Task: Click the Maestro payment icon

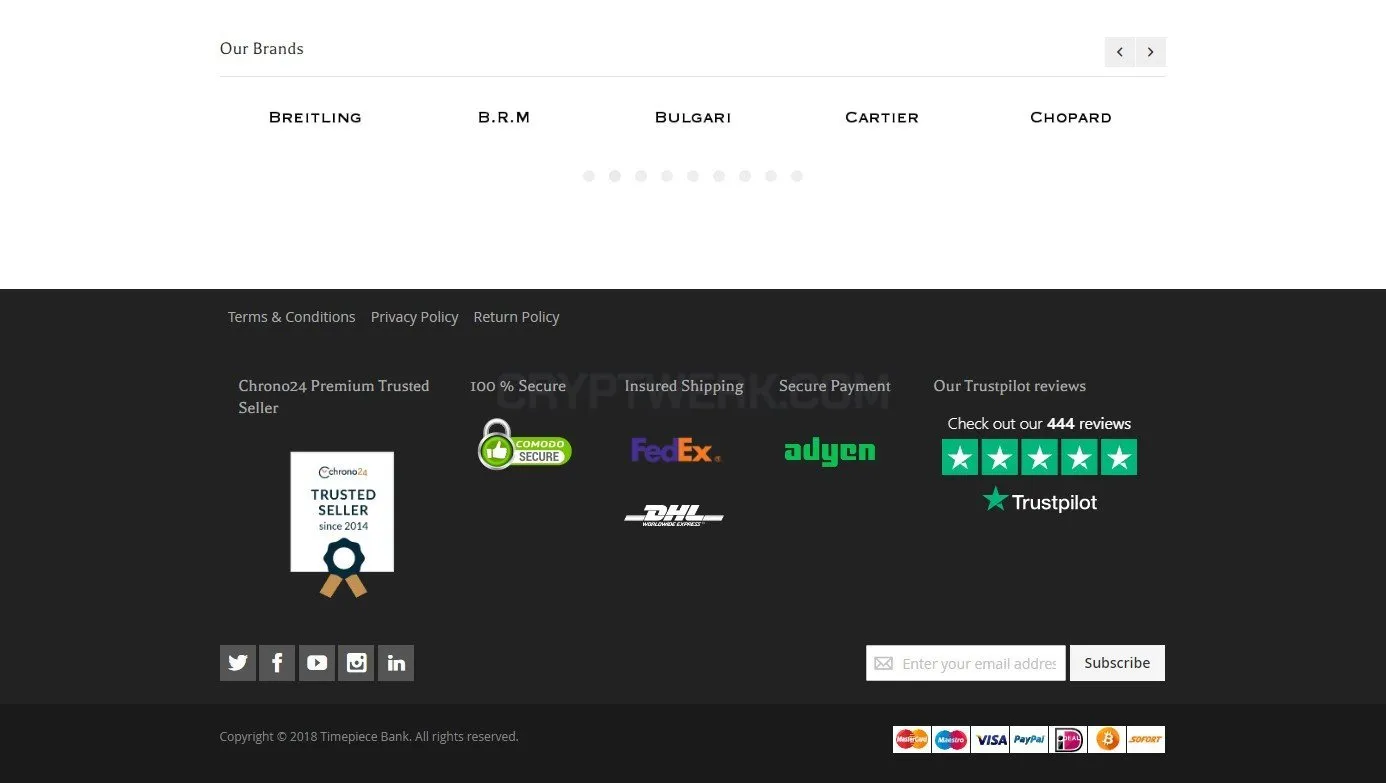Action: [x=951, y=739]
